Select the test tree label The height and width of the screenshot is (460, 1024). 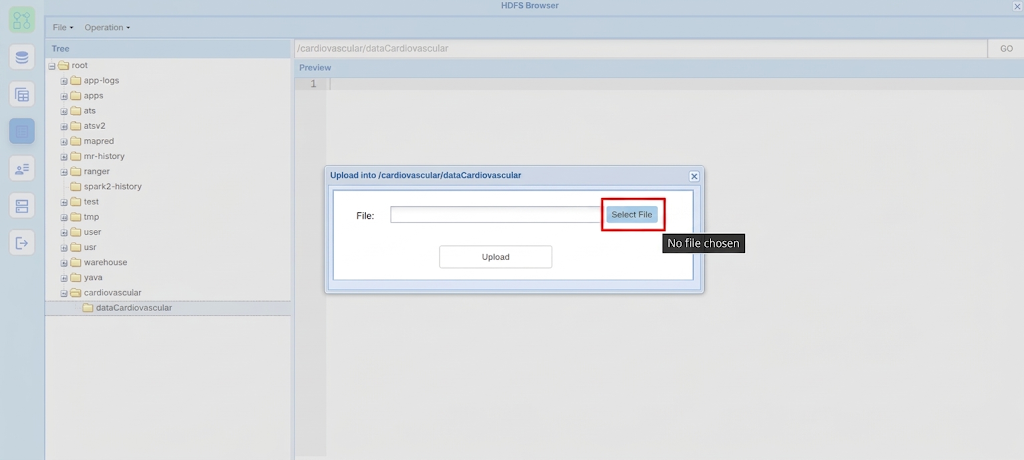coord(91,201)
